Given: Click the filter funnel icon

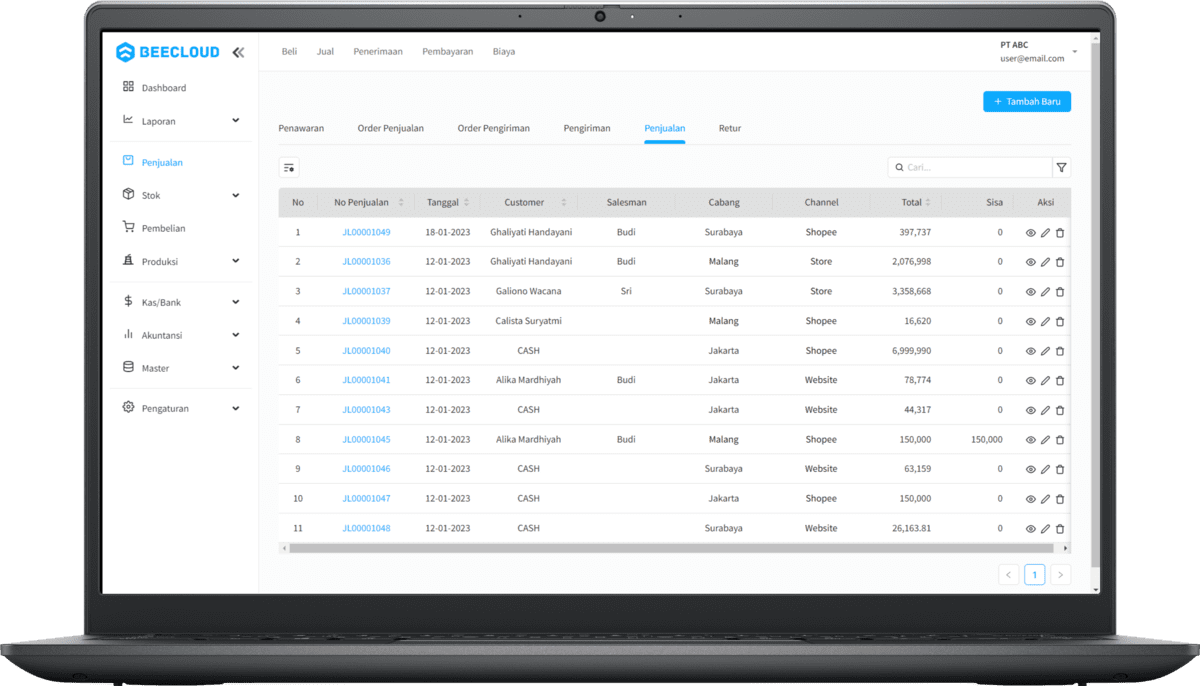Looking at the screenshot, I should tap(1062, 168).
